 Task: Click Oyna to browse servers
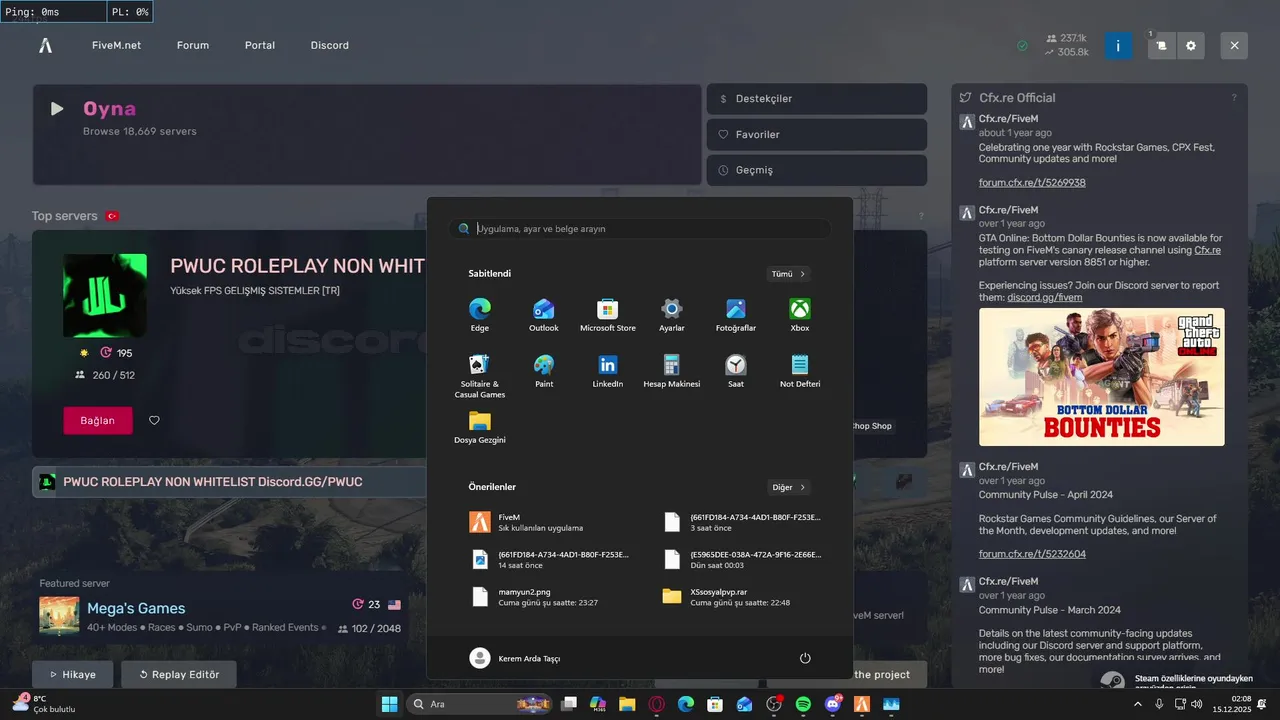tap(366, 134)
